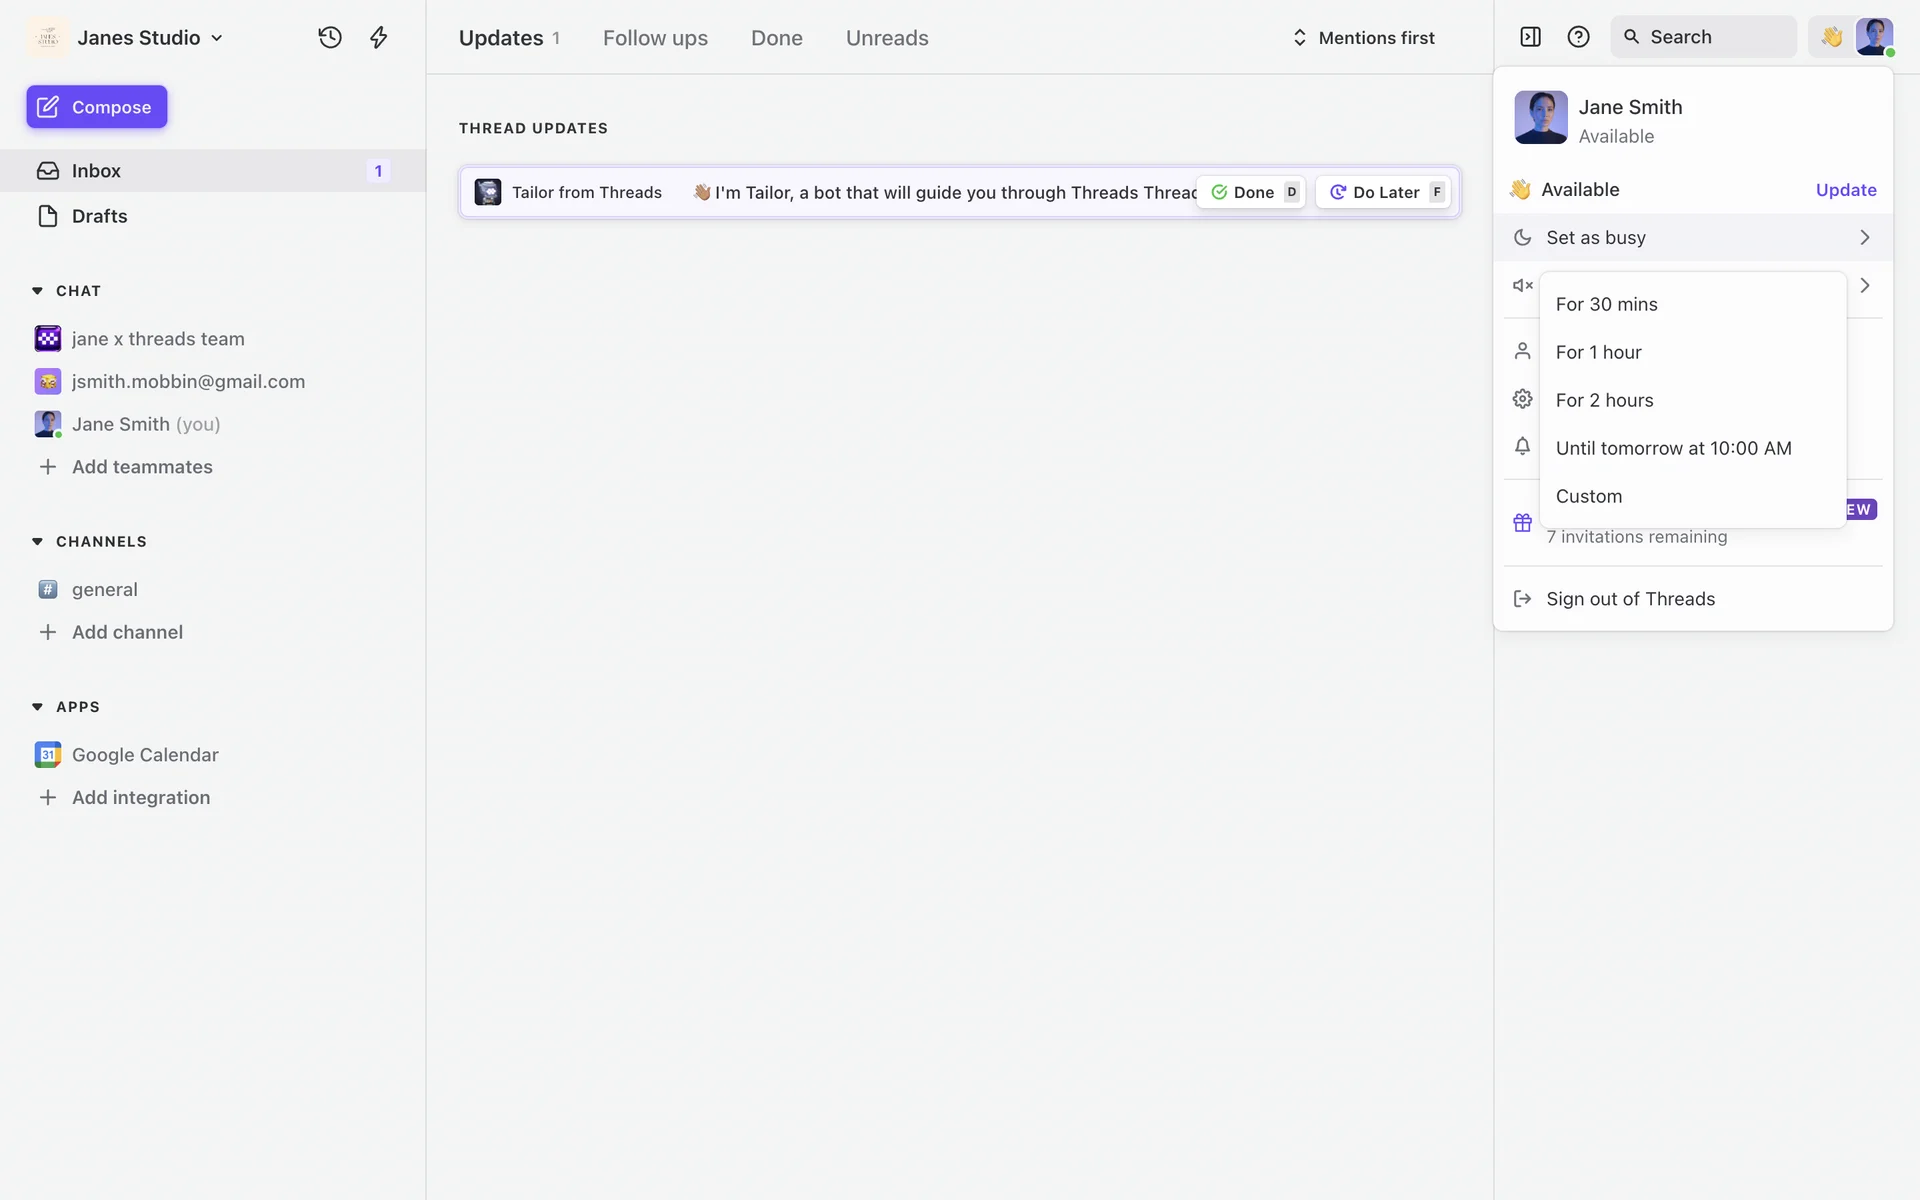The image size is (1920, 1200).
Task: Open the Google Calendar app
Action: point(145,755)
